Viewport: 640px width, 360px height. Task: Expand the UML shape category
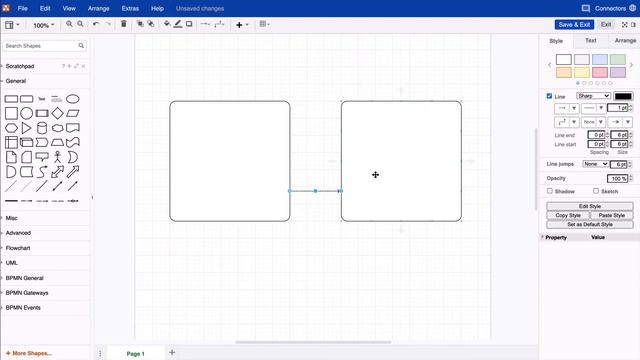pos(11,263)
